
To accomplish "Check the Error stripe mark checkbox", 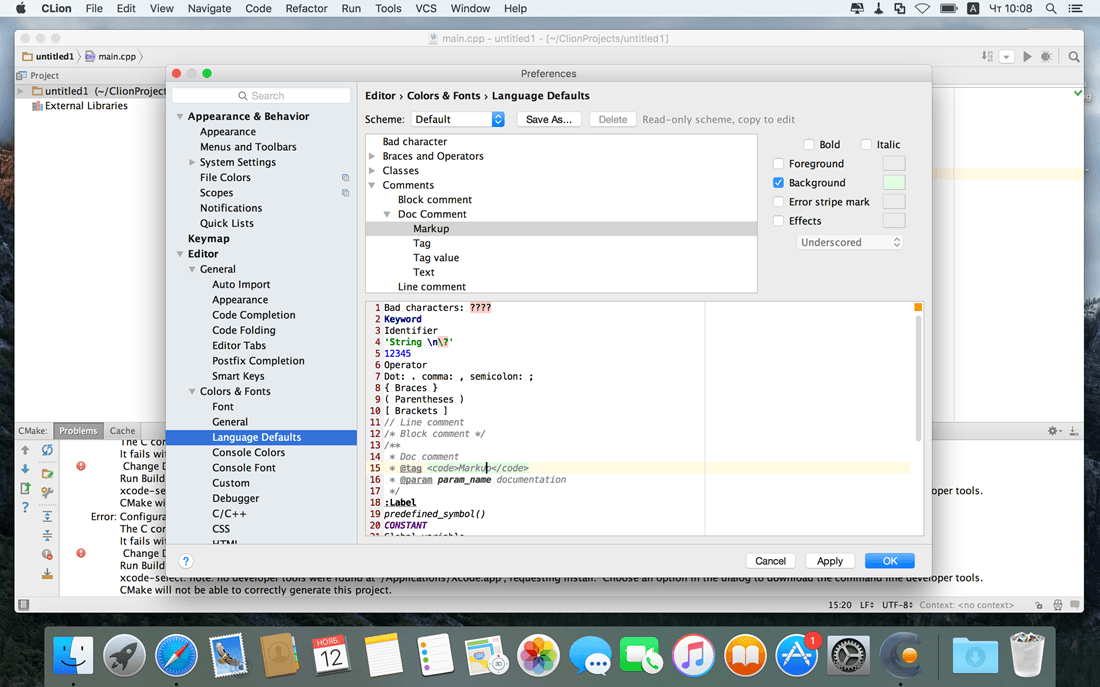I will point(778,201).
